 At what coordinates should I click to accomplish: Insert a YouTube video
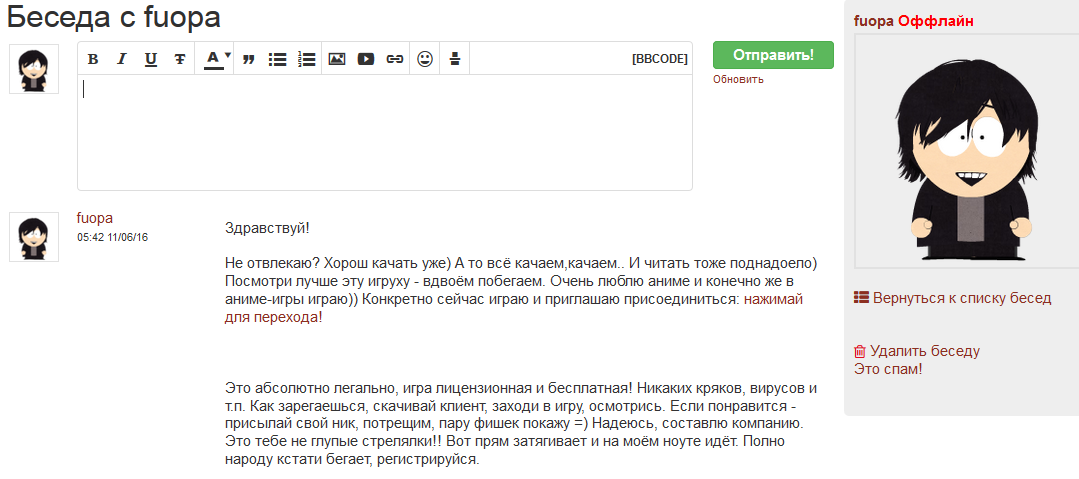(x=366, y=59)
